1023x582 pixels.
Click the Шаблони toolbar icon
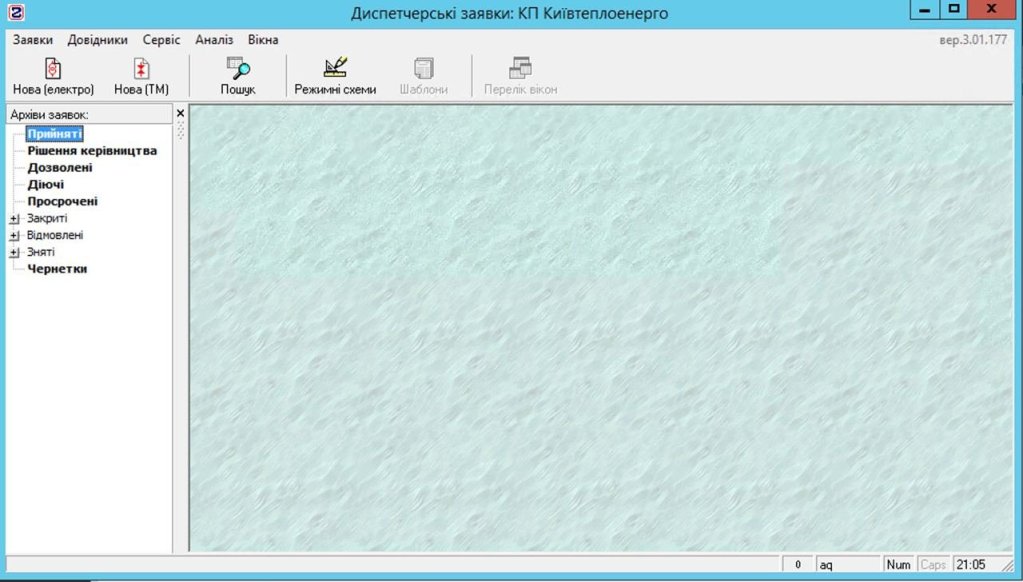click(424, 69)
